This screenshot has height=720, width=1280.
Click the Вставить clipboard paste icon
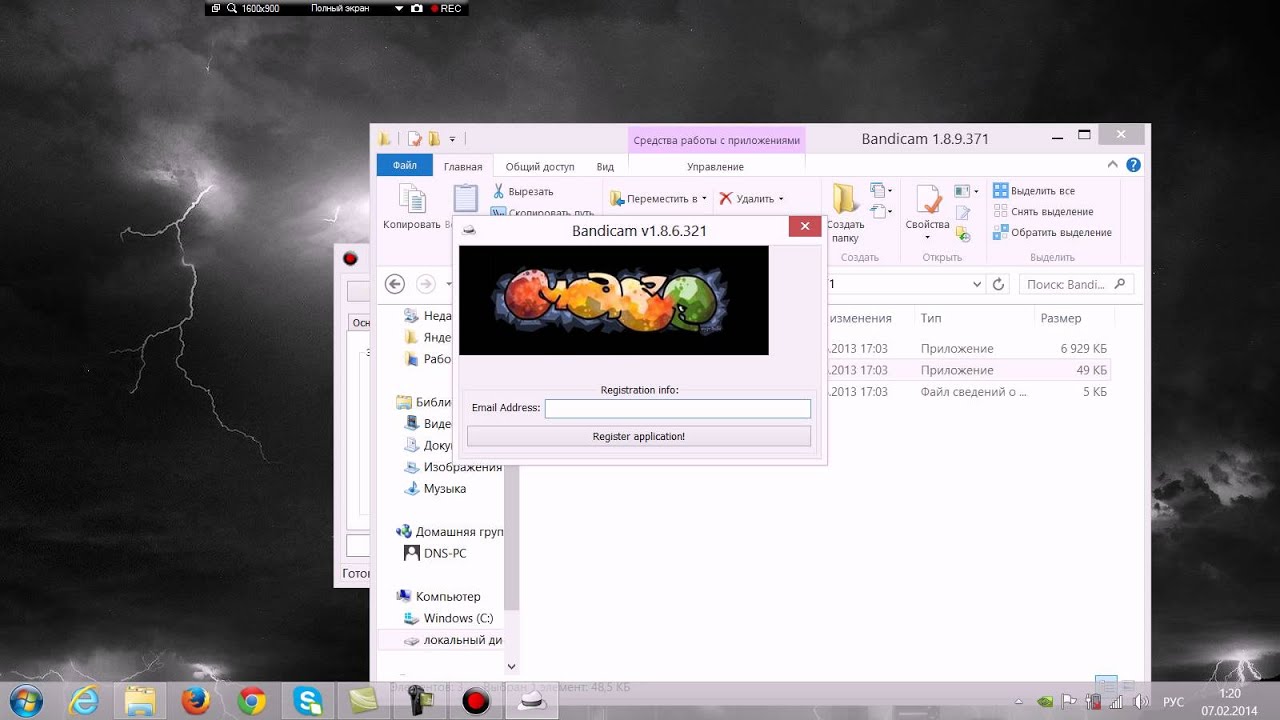(x=466, y=198)
